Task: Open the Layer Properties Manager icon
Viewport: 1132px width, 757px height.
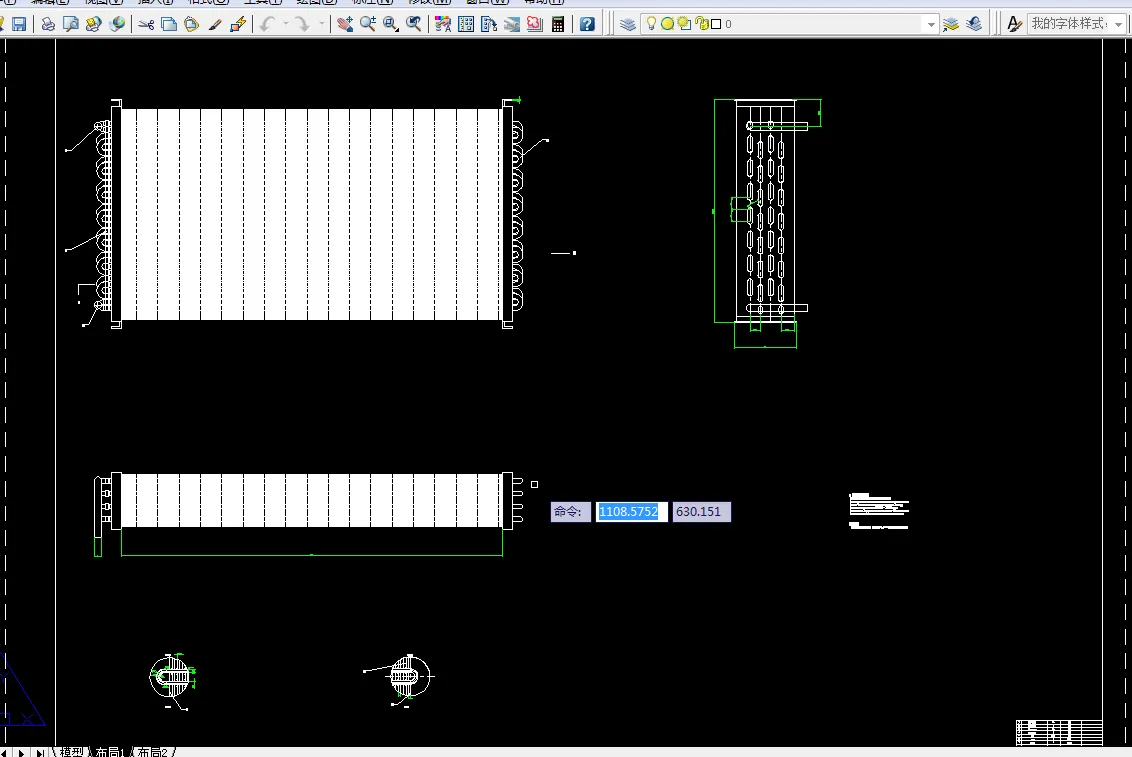Action: pyautogui.click(x=628, y=24)
